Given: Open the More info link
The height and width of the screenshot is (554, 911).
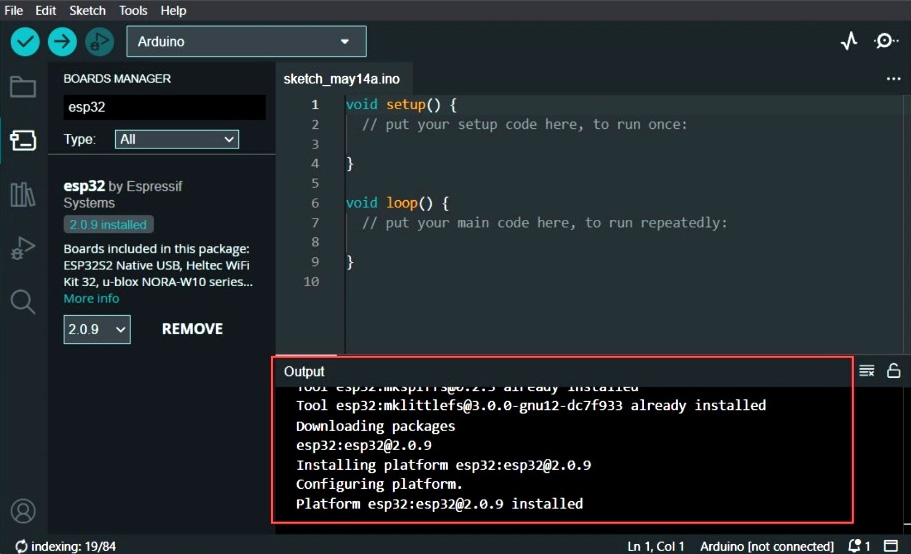Looking at the screenshot, I should tap(91, 298).
